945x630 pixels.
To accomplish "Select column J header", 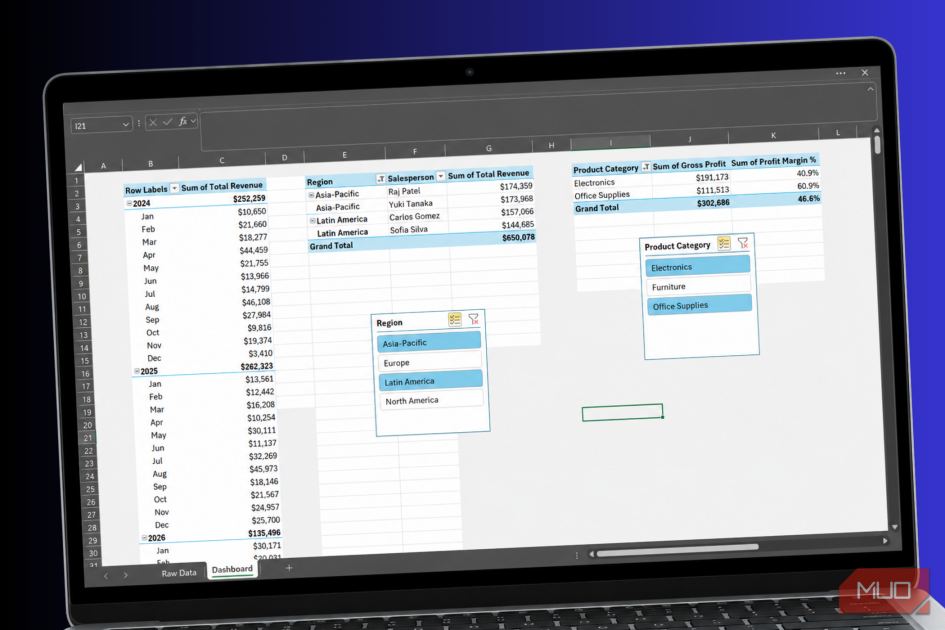I will [689, 139].
